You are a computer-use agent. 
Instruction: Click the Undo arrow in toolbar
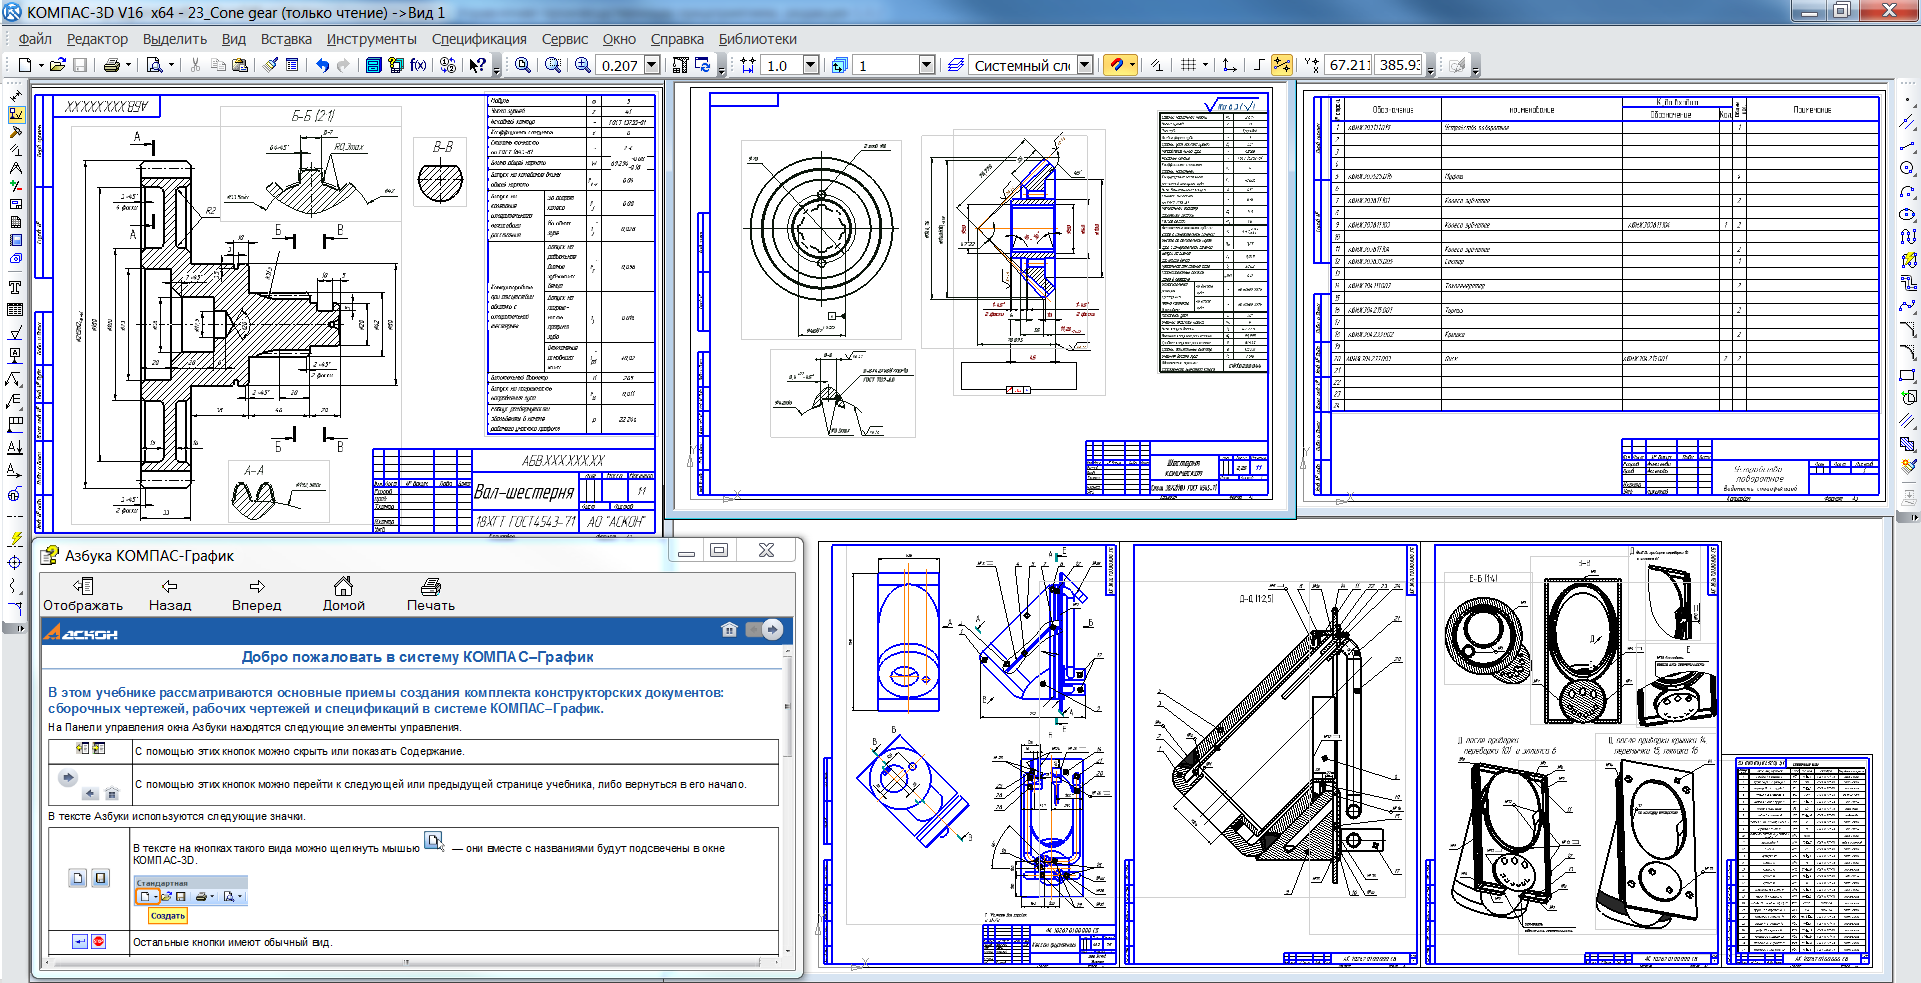tap(322, 65)
